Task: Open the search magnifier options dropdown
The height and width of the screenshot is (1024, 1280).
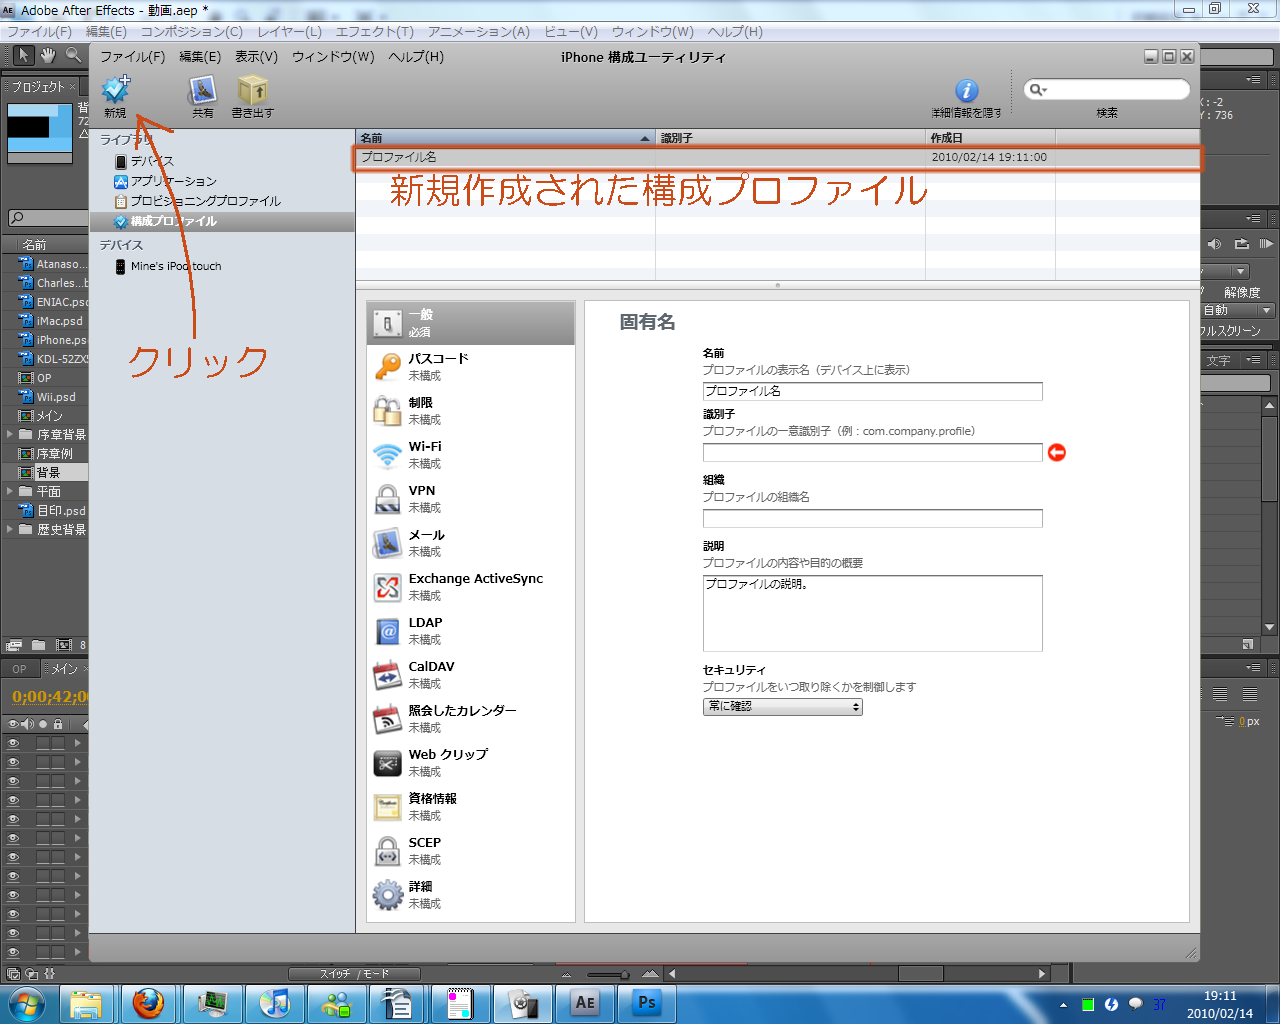Action: click(x=1039, y=90)
